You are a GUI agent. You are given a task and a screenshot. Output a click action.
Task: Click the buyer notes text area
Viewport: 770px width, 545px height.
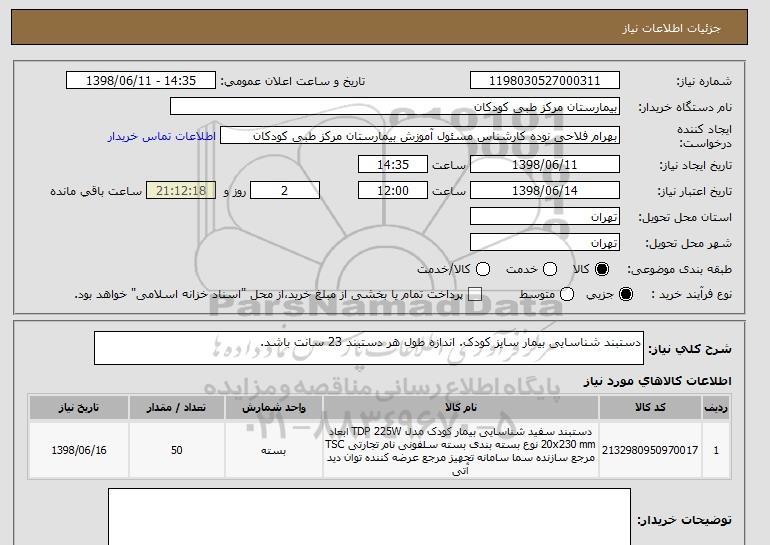(369, 517)
